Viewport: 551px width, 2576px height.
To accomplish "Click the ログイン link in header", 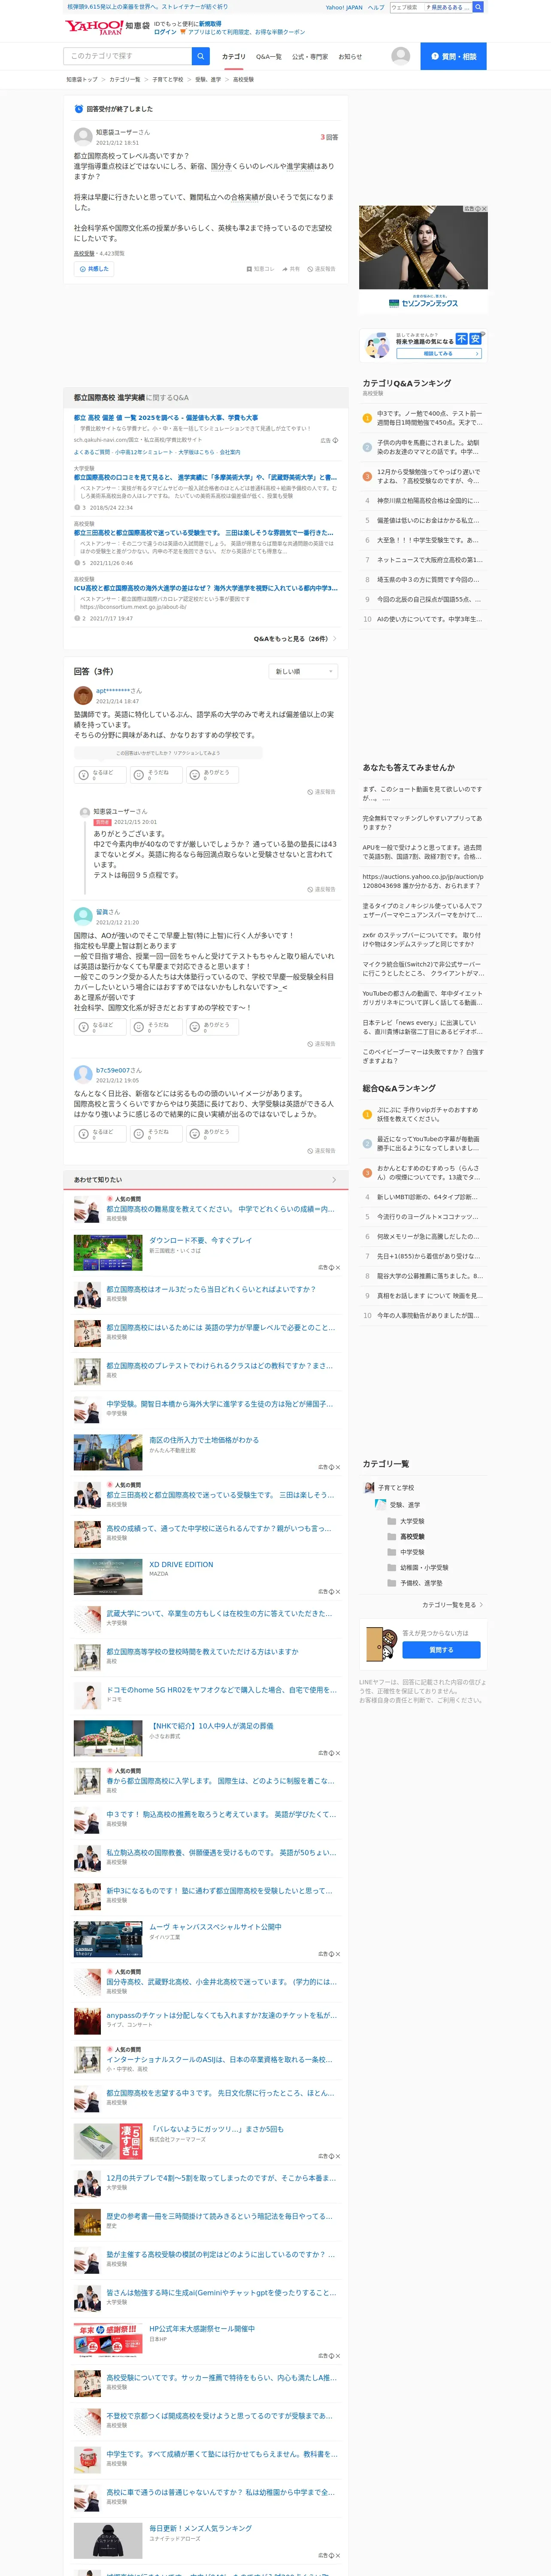I will coord(165,32).
